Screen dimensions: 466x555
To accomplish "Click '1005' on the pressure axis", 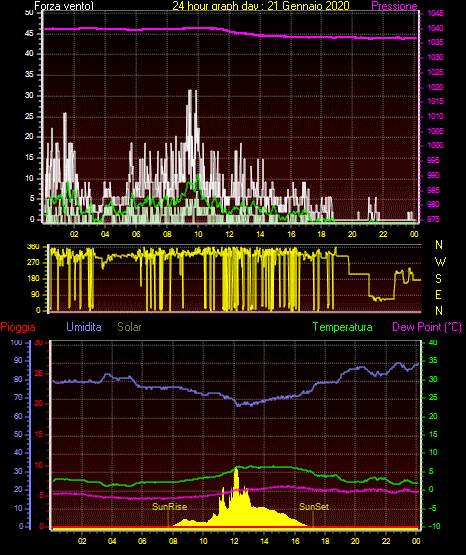I will pyautogui.click(x=435, y=131).
